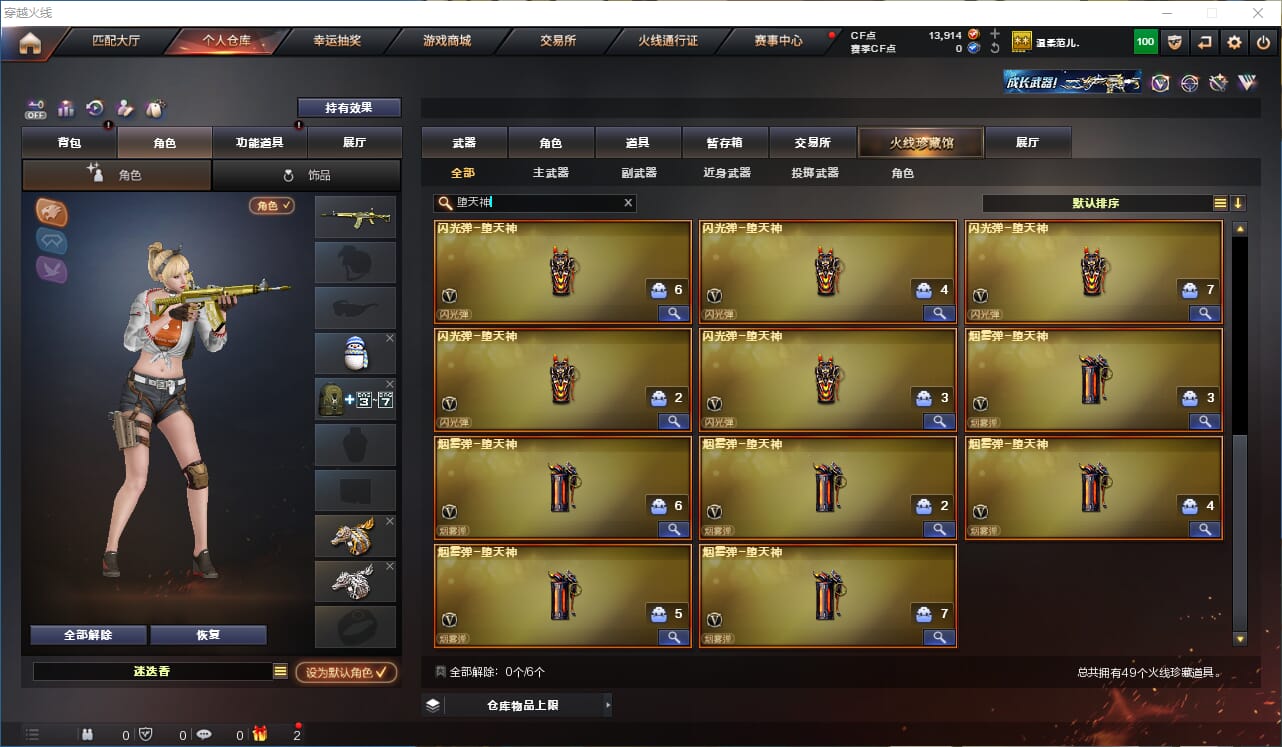This screenshot has width=1282, height=747.
Task: Click the 全部解除 button
Action: (x=88, y=635)
